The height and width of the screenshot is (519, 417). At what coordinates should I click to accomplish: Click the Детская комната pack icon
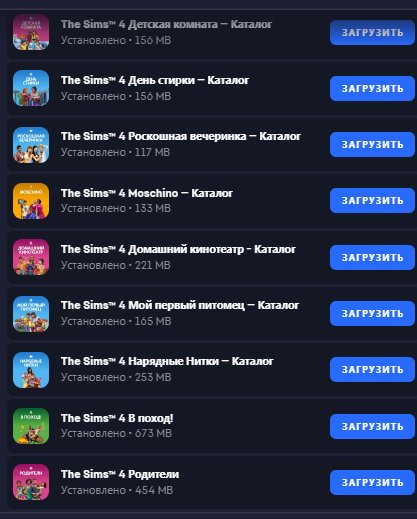(31, 32)
